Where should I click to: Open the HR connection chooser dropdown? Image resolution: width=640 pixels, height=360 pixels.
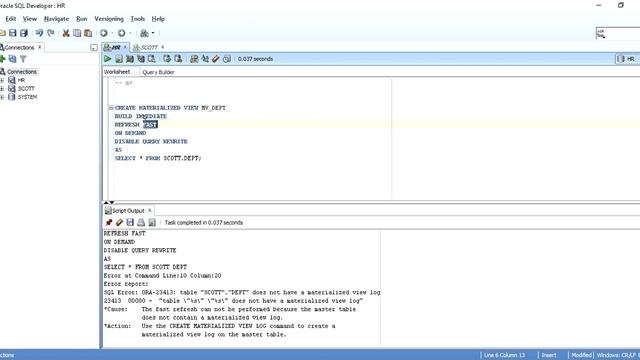627,59
